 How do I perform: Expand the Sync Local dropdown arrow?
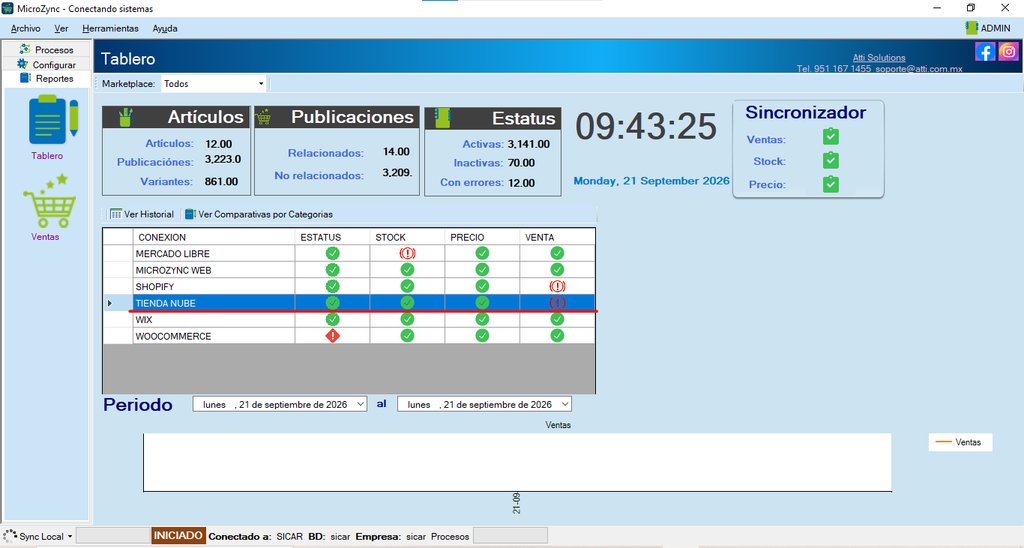pyautogui.click(x=70, y=536)
